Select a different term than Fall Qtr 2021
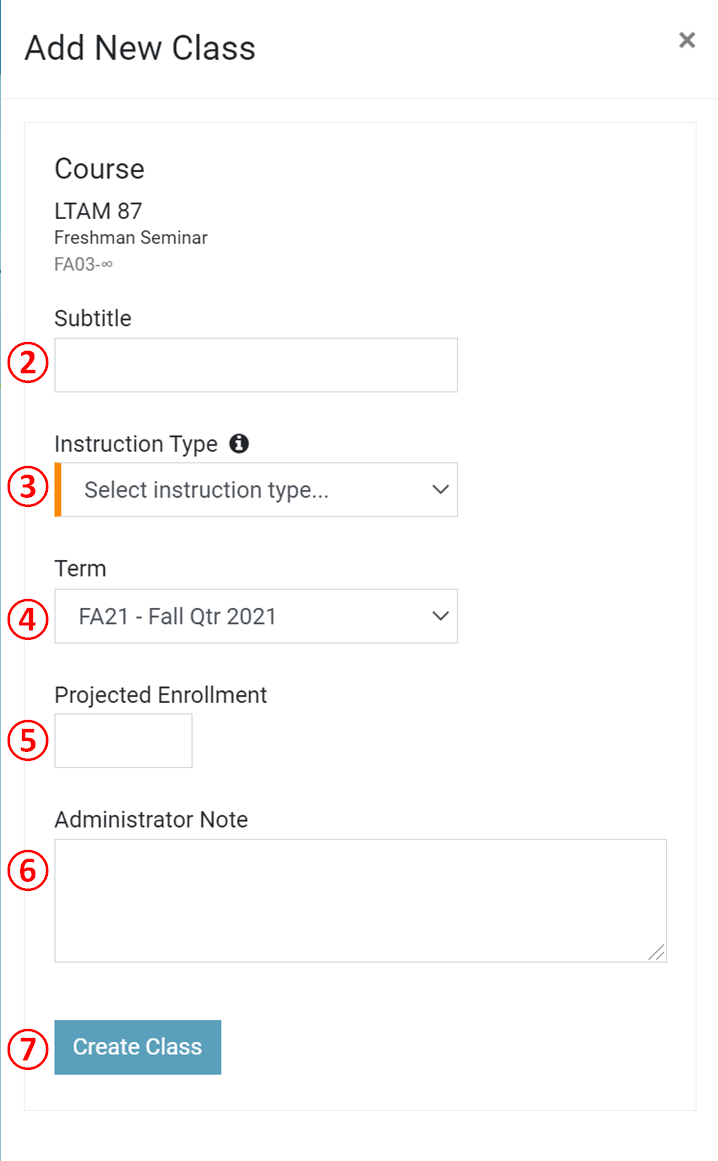Image resolution: width=718 pixels, height=1161 pixels. (256, 616)
